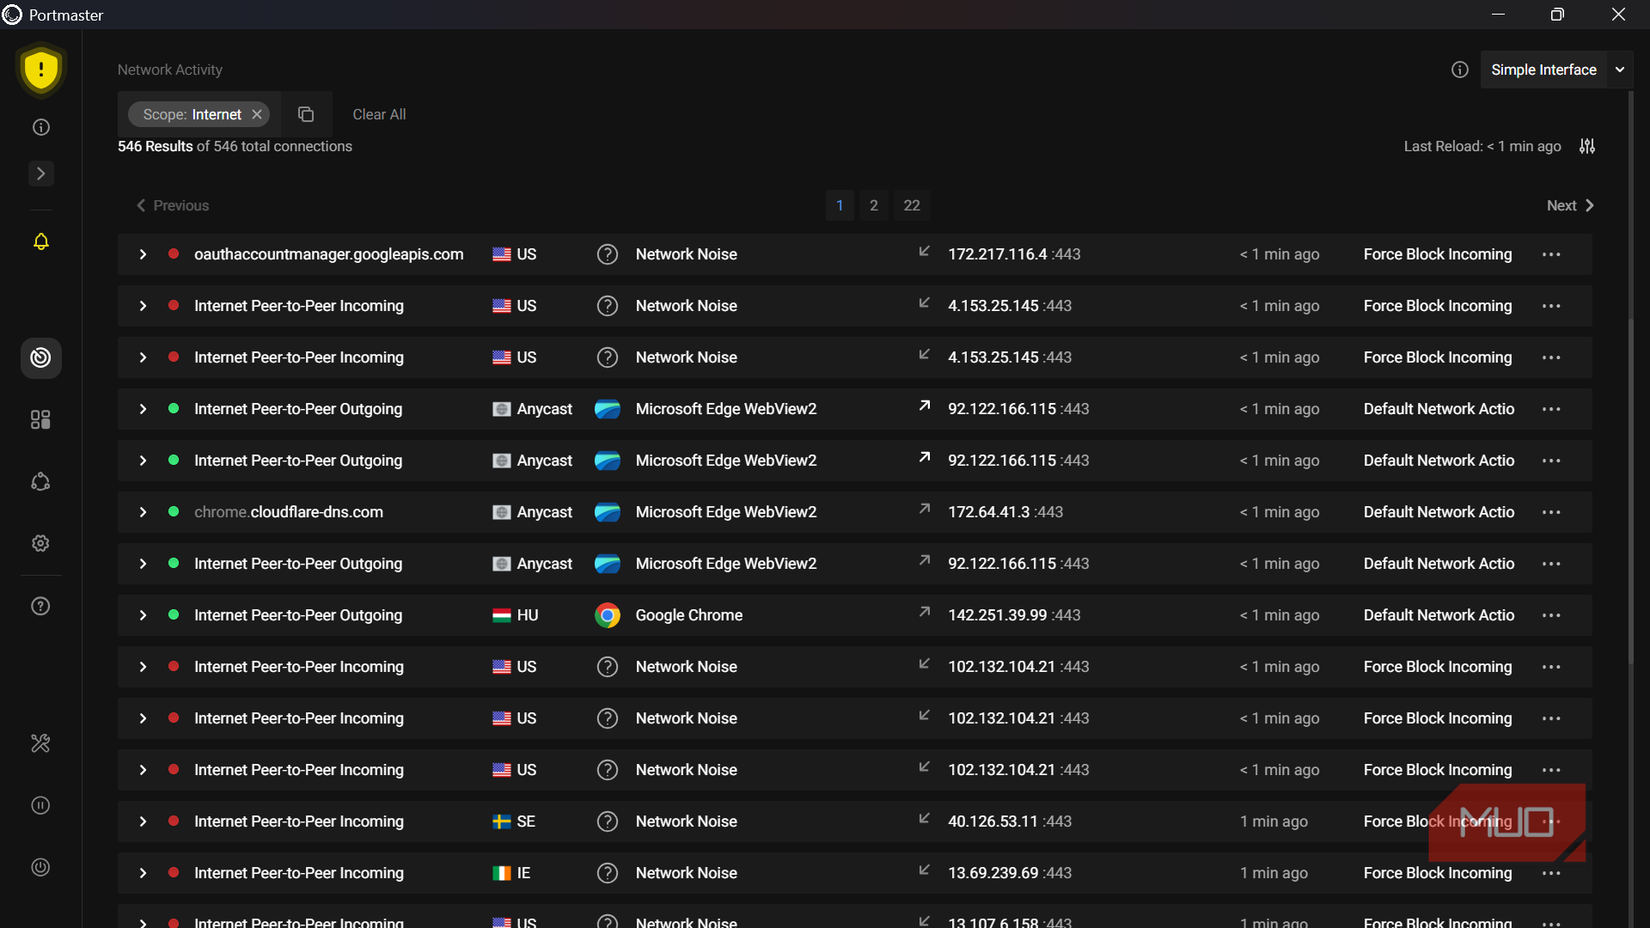Open the SPN network icon in the sidebar
The width and height of the screenshot is (1650, 928).
point(41,482)
